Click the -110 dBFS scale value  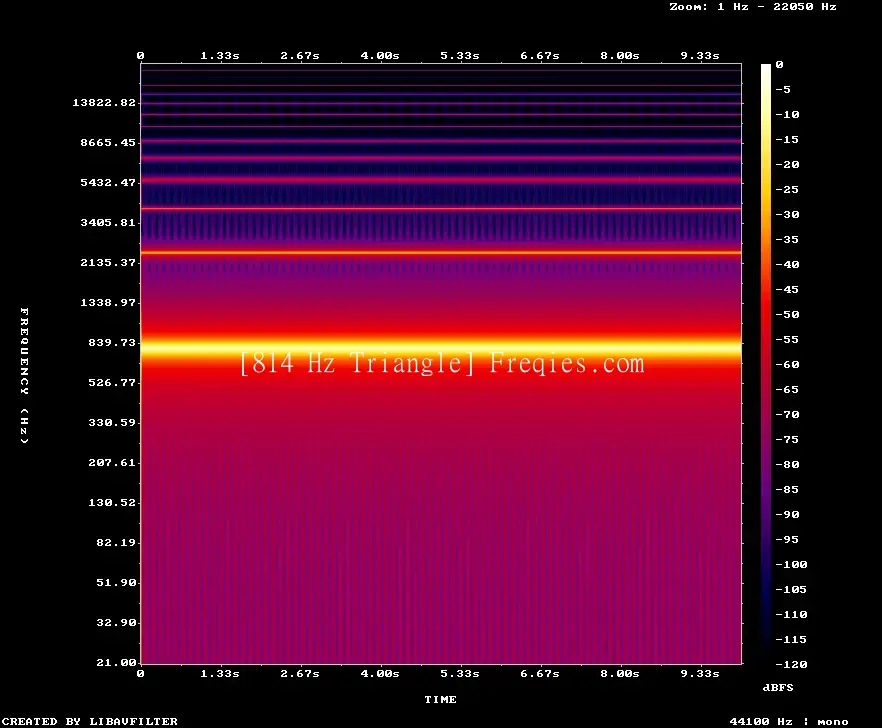tap(791, 614)
